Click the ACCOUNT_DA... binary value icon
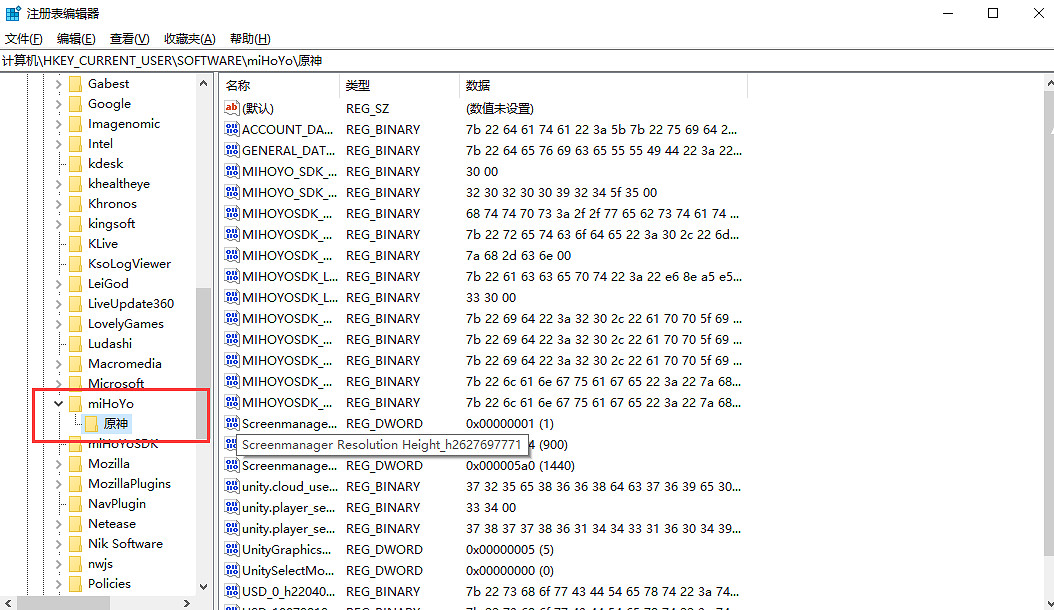This screenshot has height=610, width=1054. pyautogui.click(x=232, y=130)
